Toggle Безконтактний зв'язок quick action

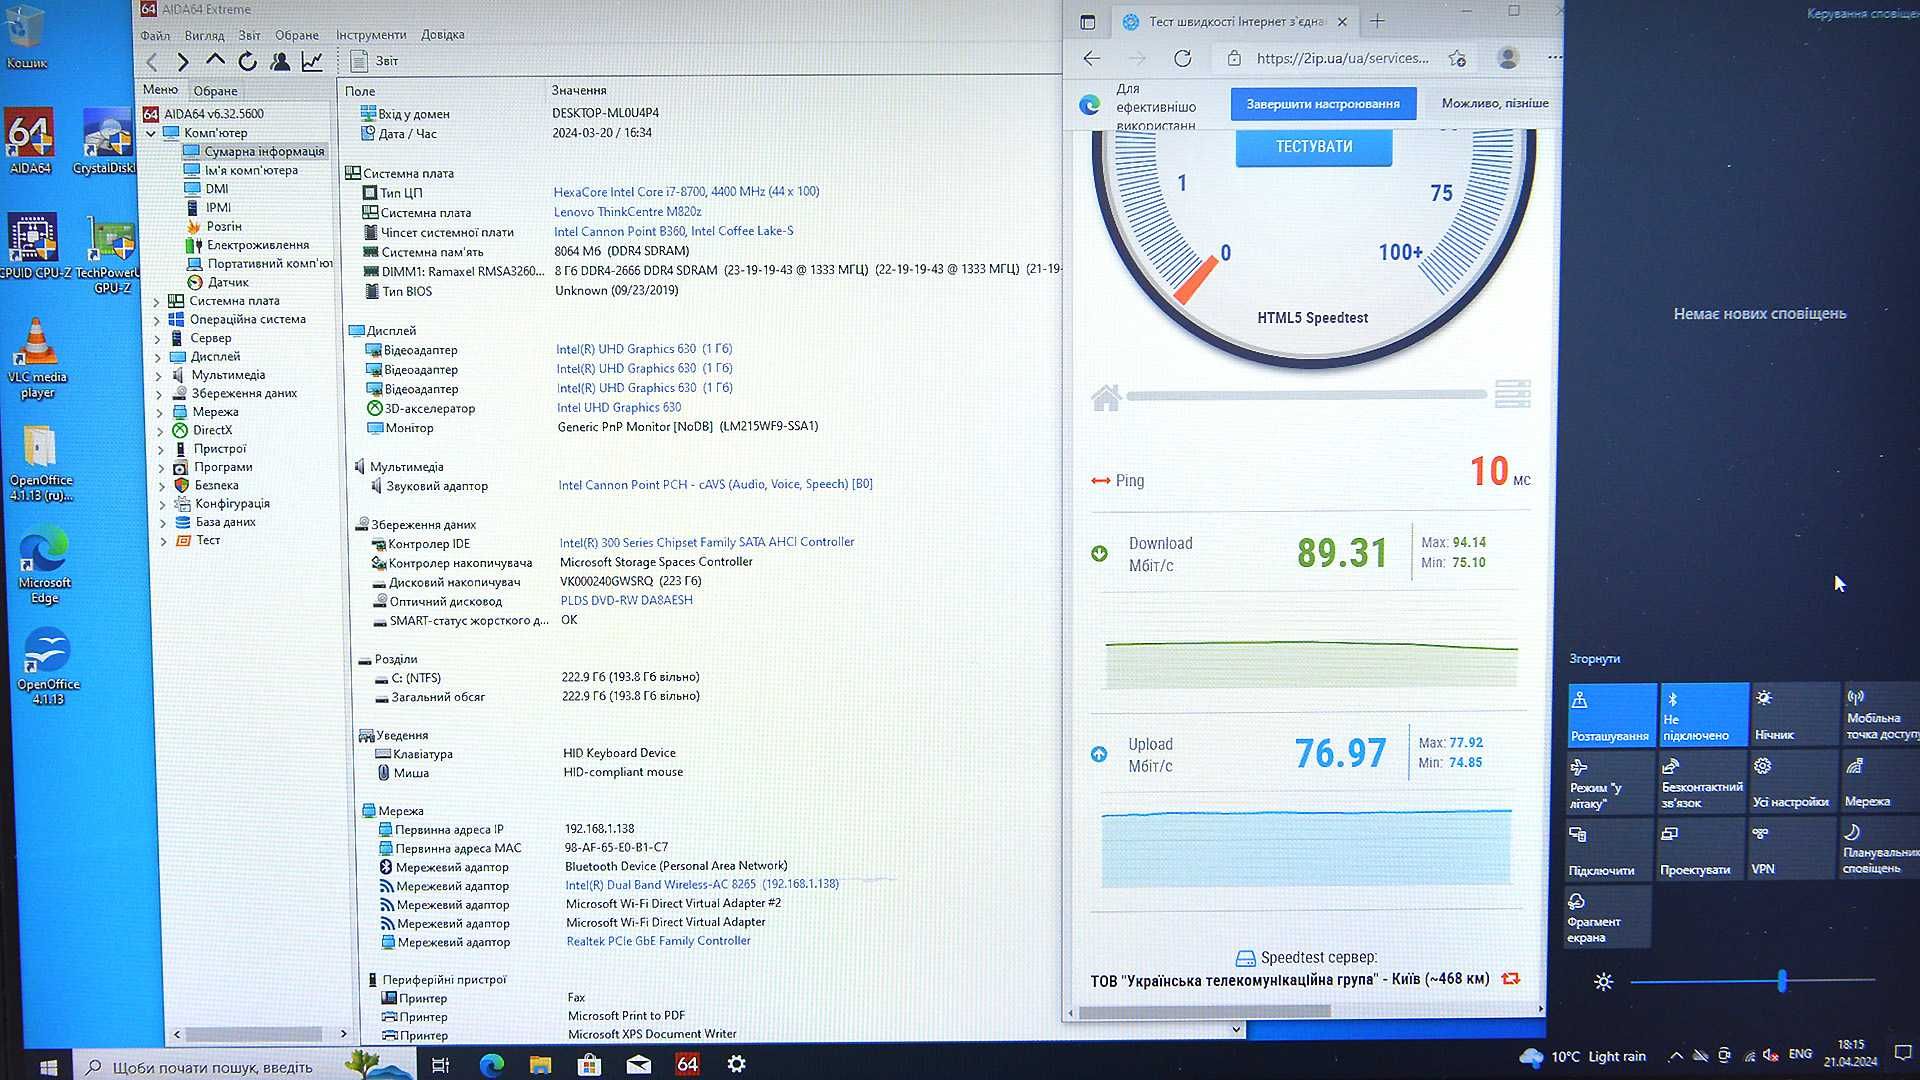pyautogui.click(x=1701, y=783)
